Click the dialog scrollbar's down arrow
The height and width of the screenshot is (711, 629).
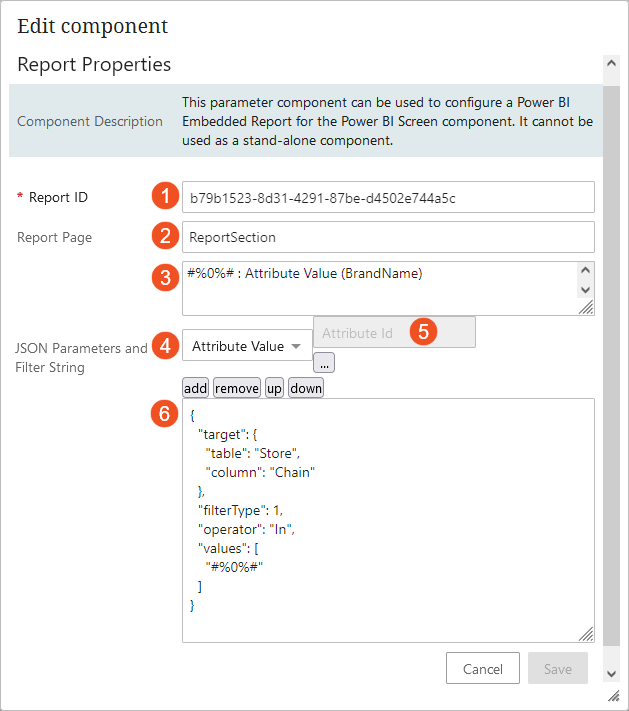[612, 674]
